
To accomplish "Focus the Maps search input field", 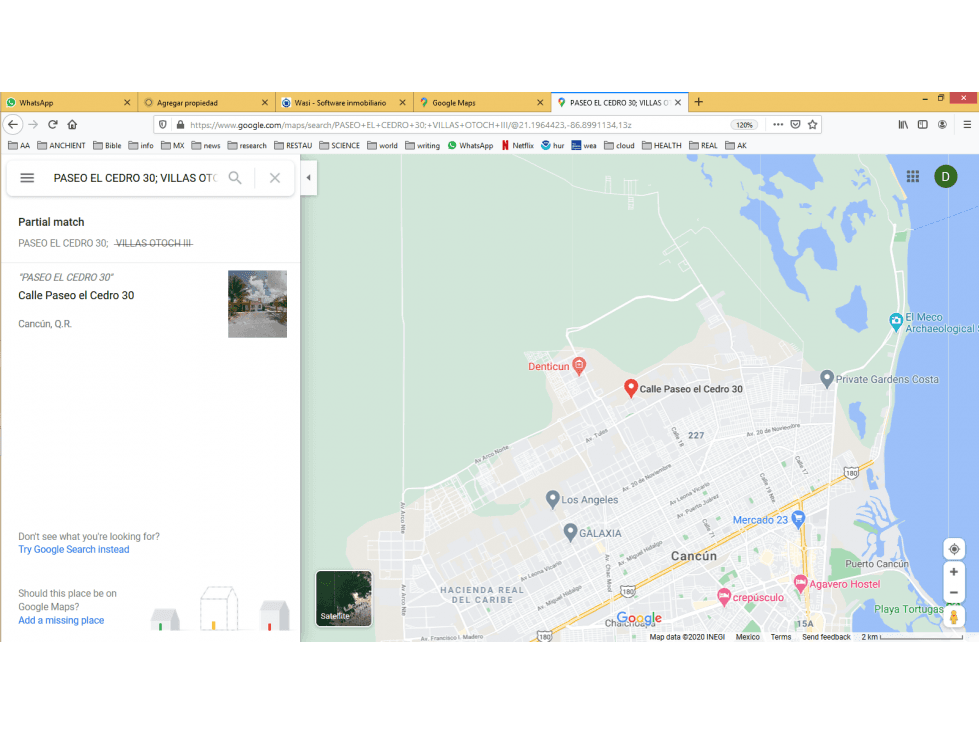I will click(134, 178).
